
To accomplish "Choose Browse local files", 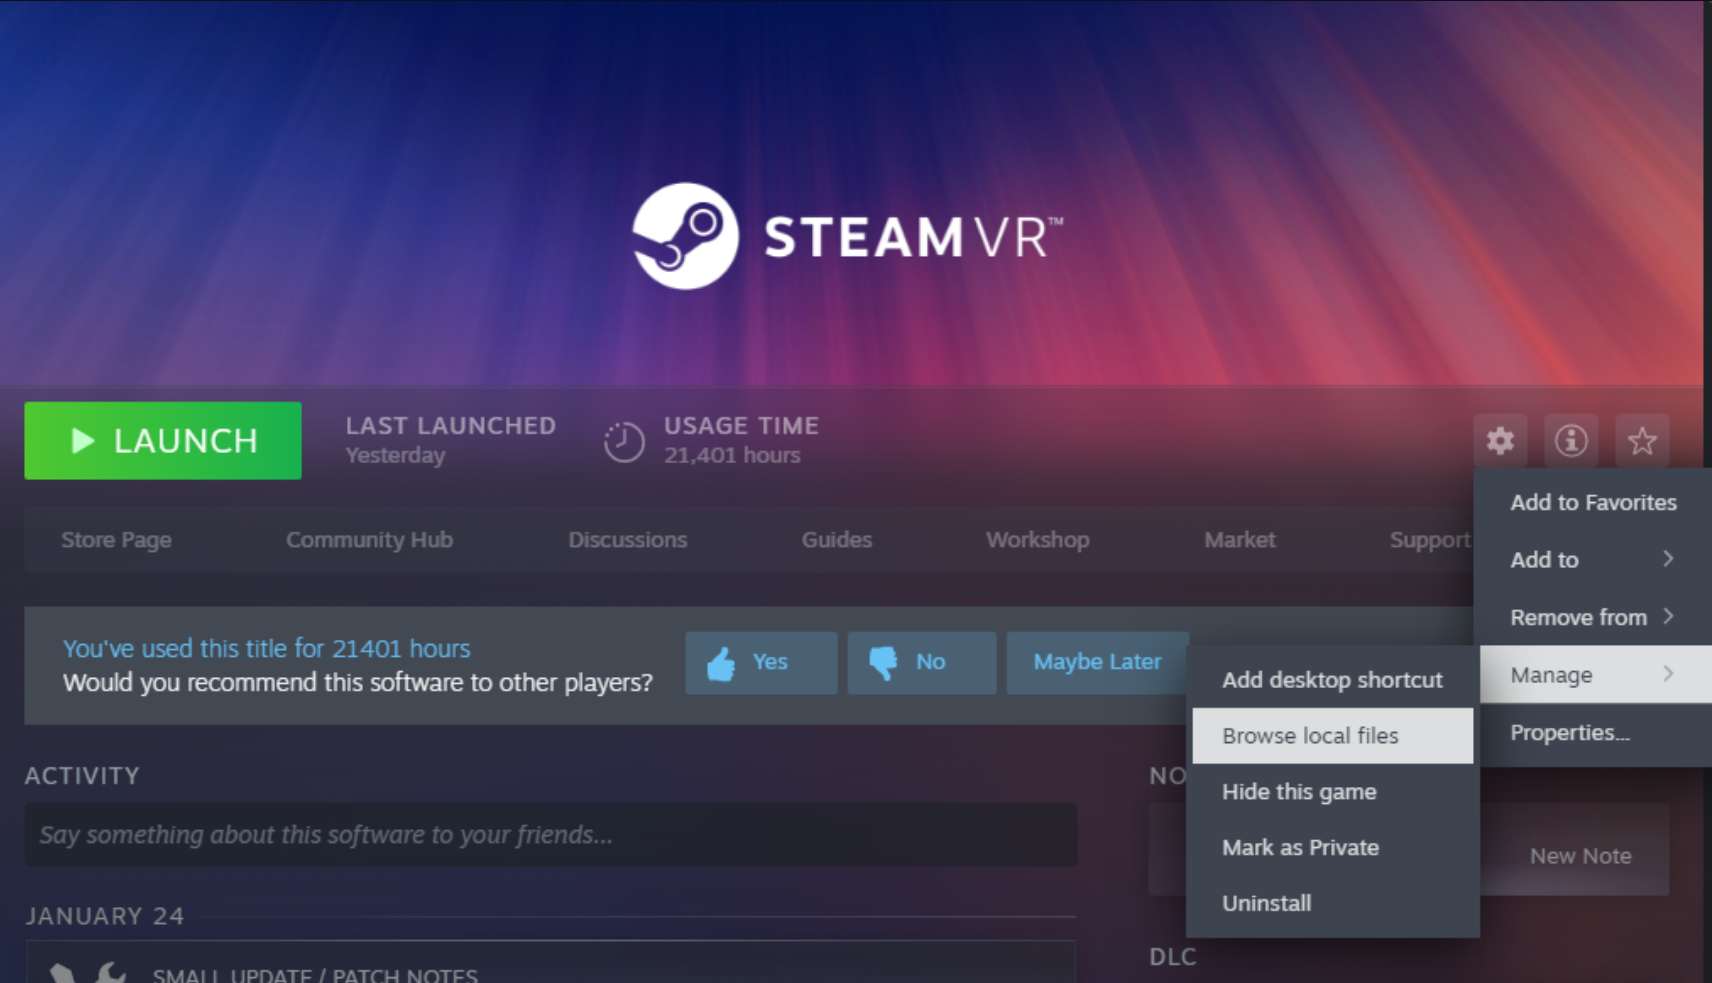I will (1332, 736).
